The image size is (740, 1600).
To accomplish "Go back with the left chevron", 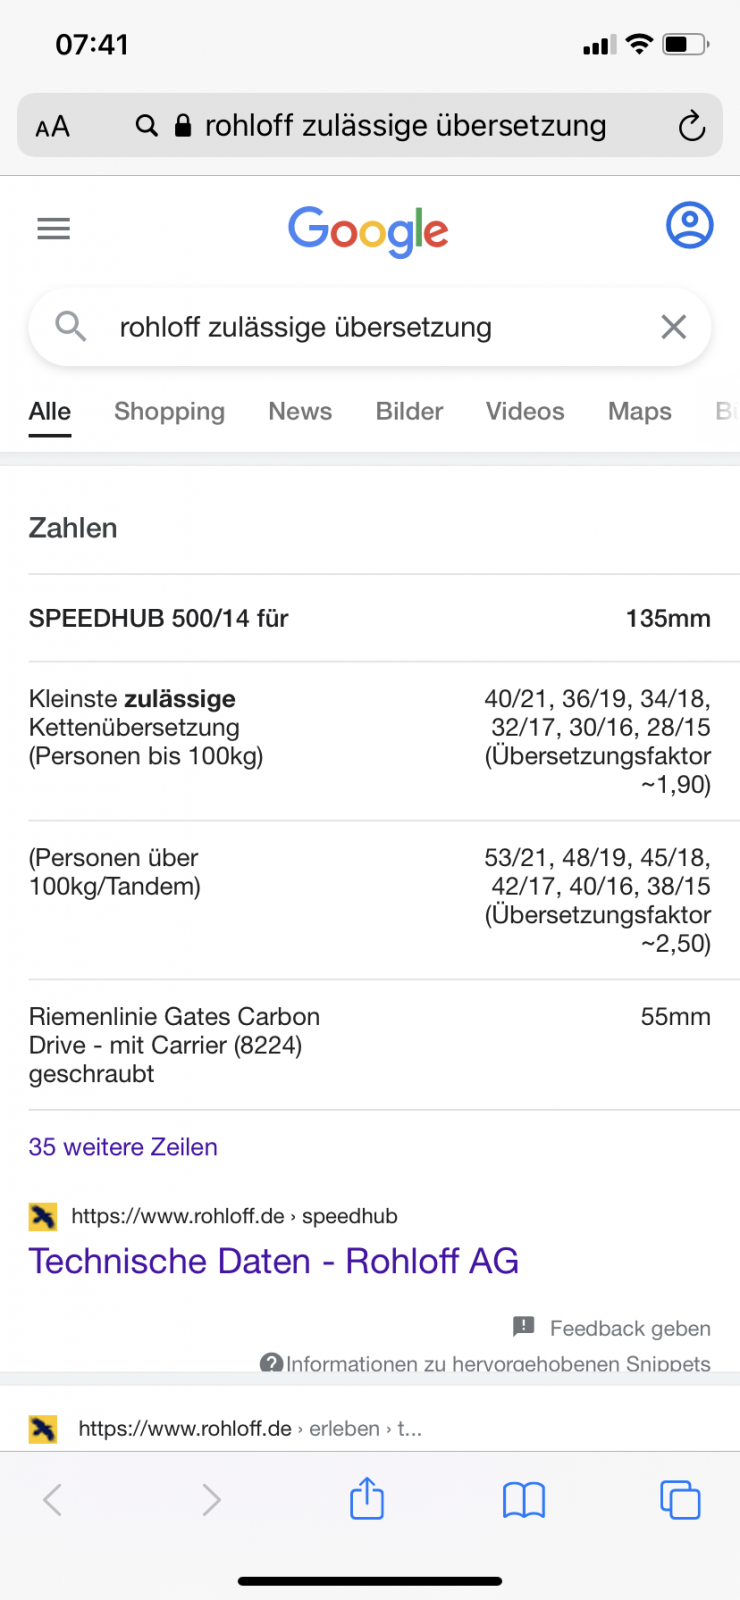I will pos(53,1500).
